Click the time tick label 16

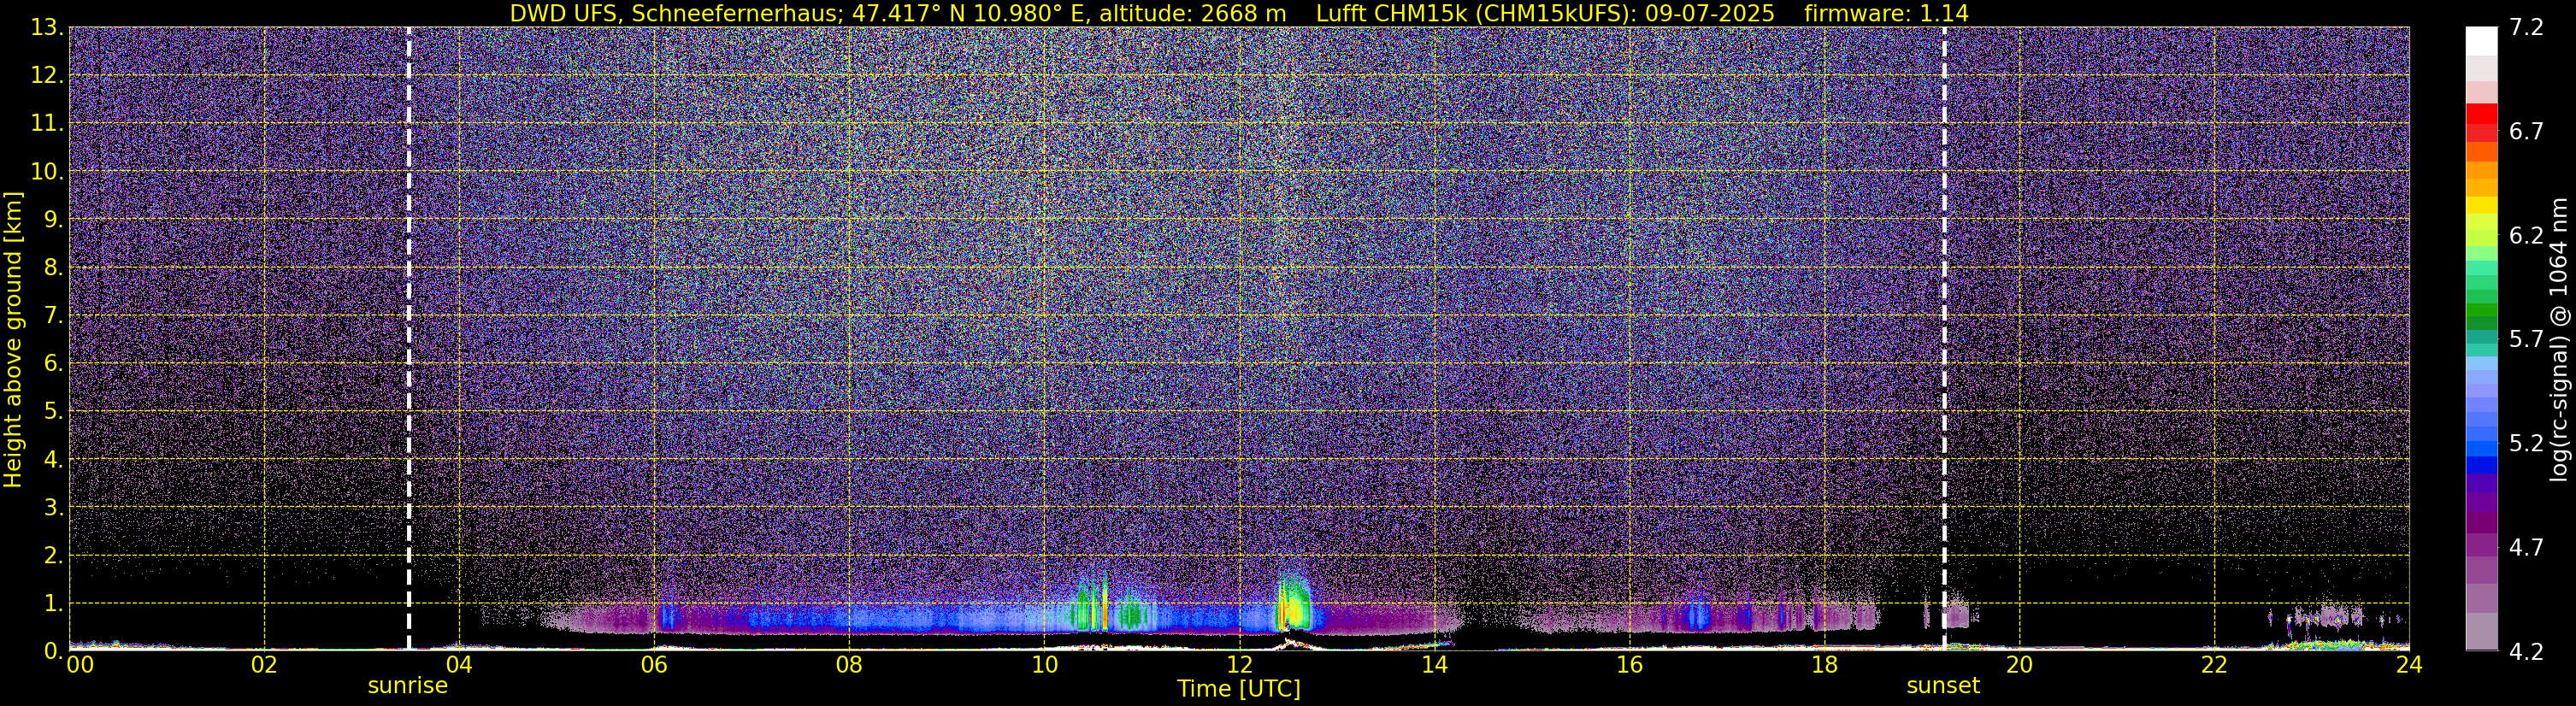click(1629, 665)
